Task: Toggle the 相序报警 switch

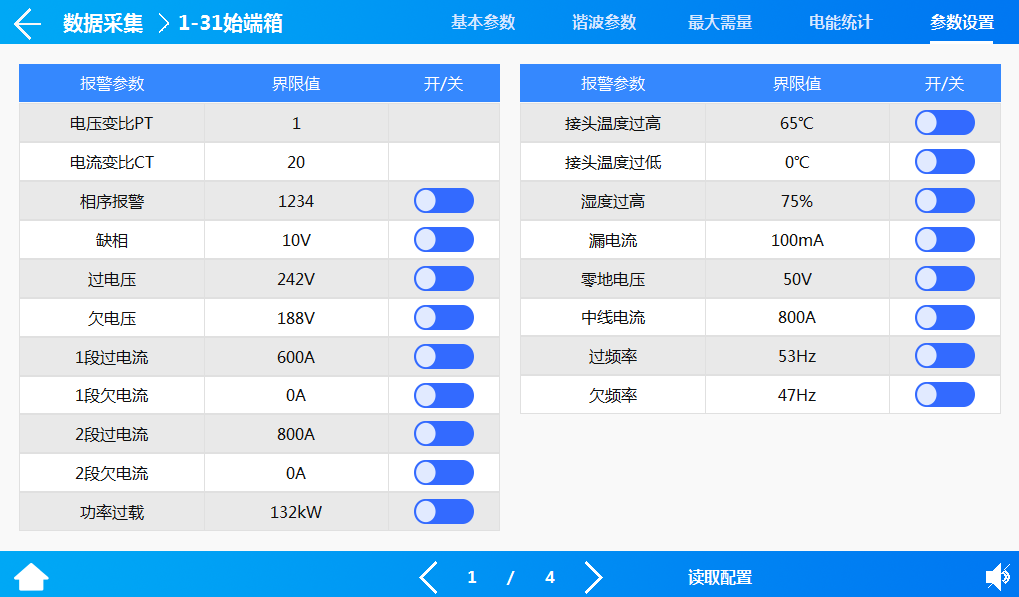Action: [444, 201]
